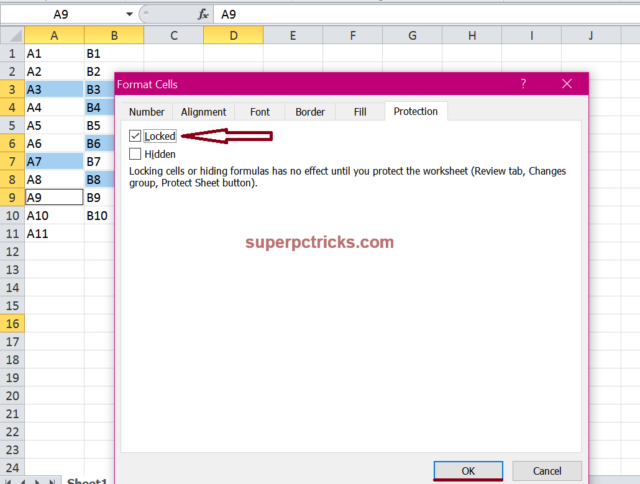640x484 pixels.
Task: Click cell containing B9
Action: 100,198
